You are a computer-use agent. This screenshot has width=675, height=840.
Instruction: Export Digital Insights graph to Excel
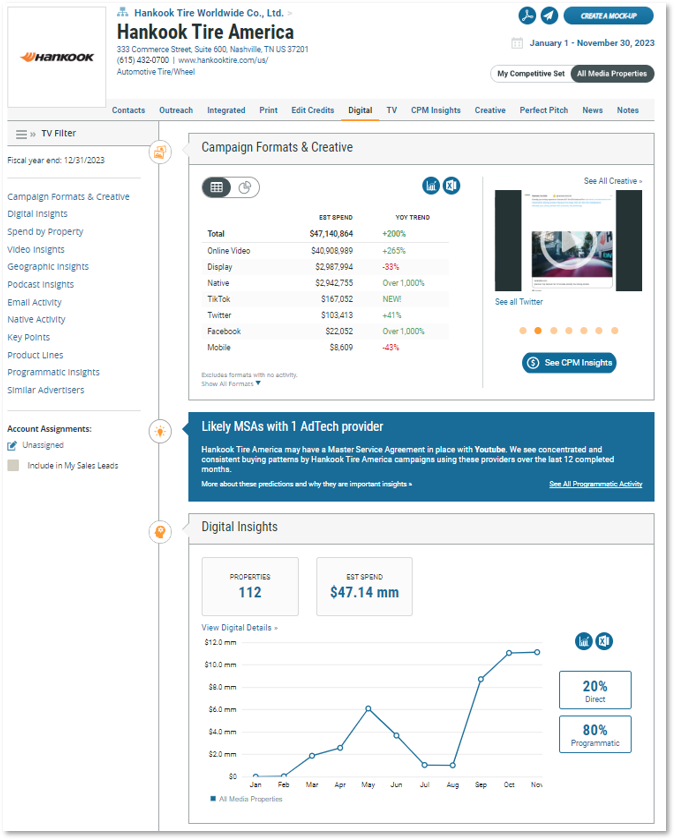pyautogui.click(x=604, y=641)
